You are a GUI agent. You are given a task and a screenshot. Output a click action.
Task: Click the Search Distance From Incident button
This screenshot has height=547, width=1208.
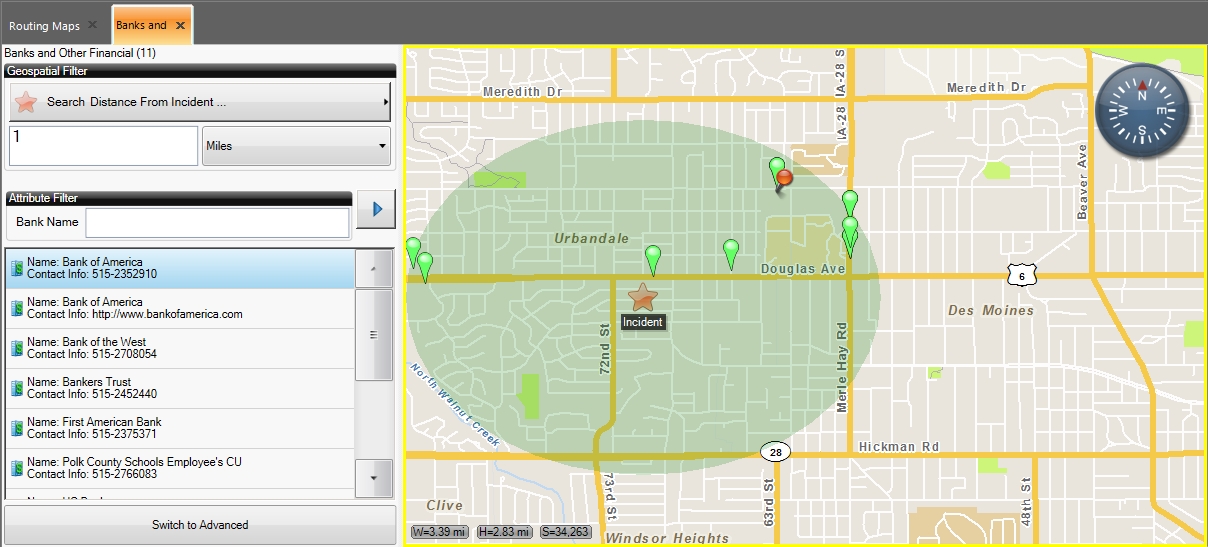tap(200, 102)
